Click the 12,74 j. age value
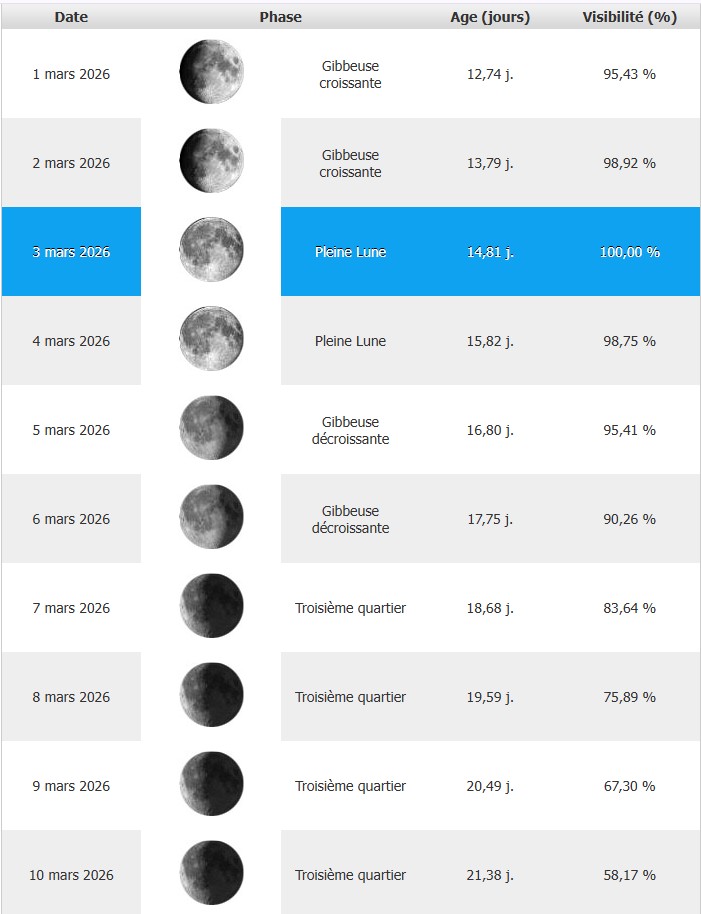Viewport: 701px width, 914px height. 490,74
